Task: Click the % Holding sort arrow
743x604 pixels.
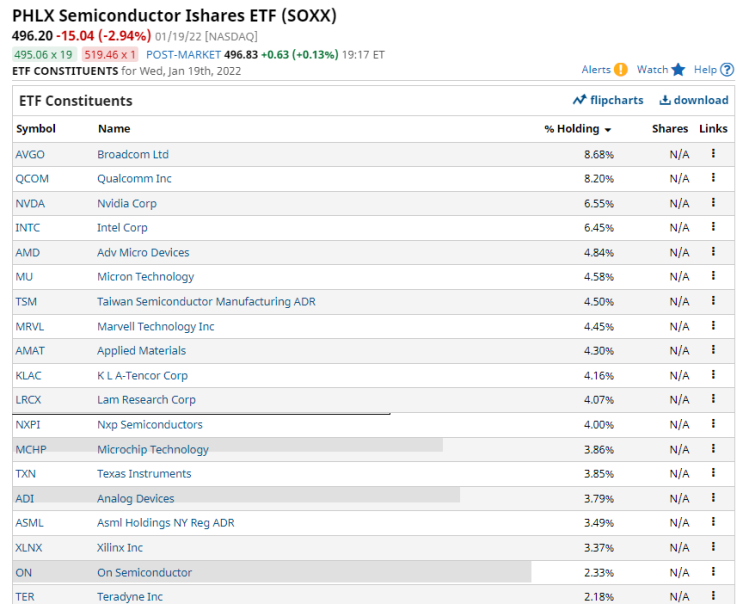Action: (x=608, y=130)
